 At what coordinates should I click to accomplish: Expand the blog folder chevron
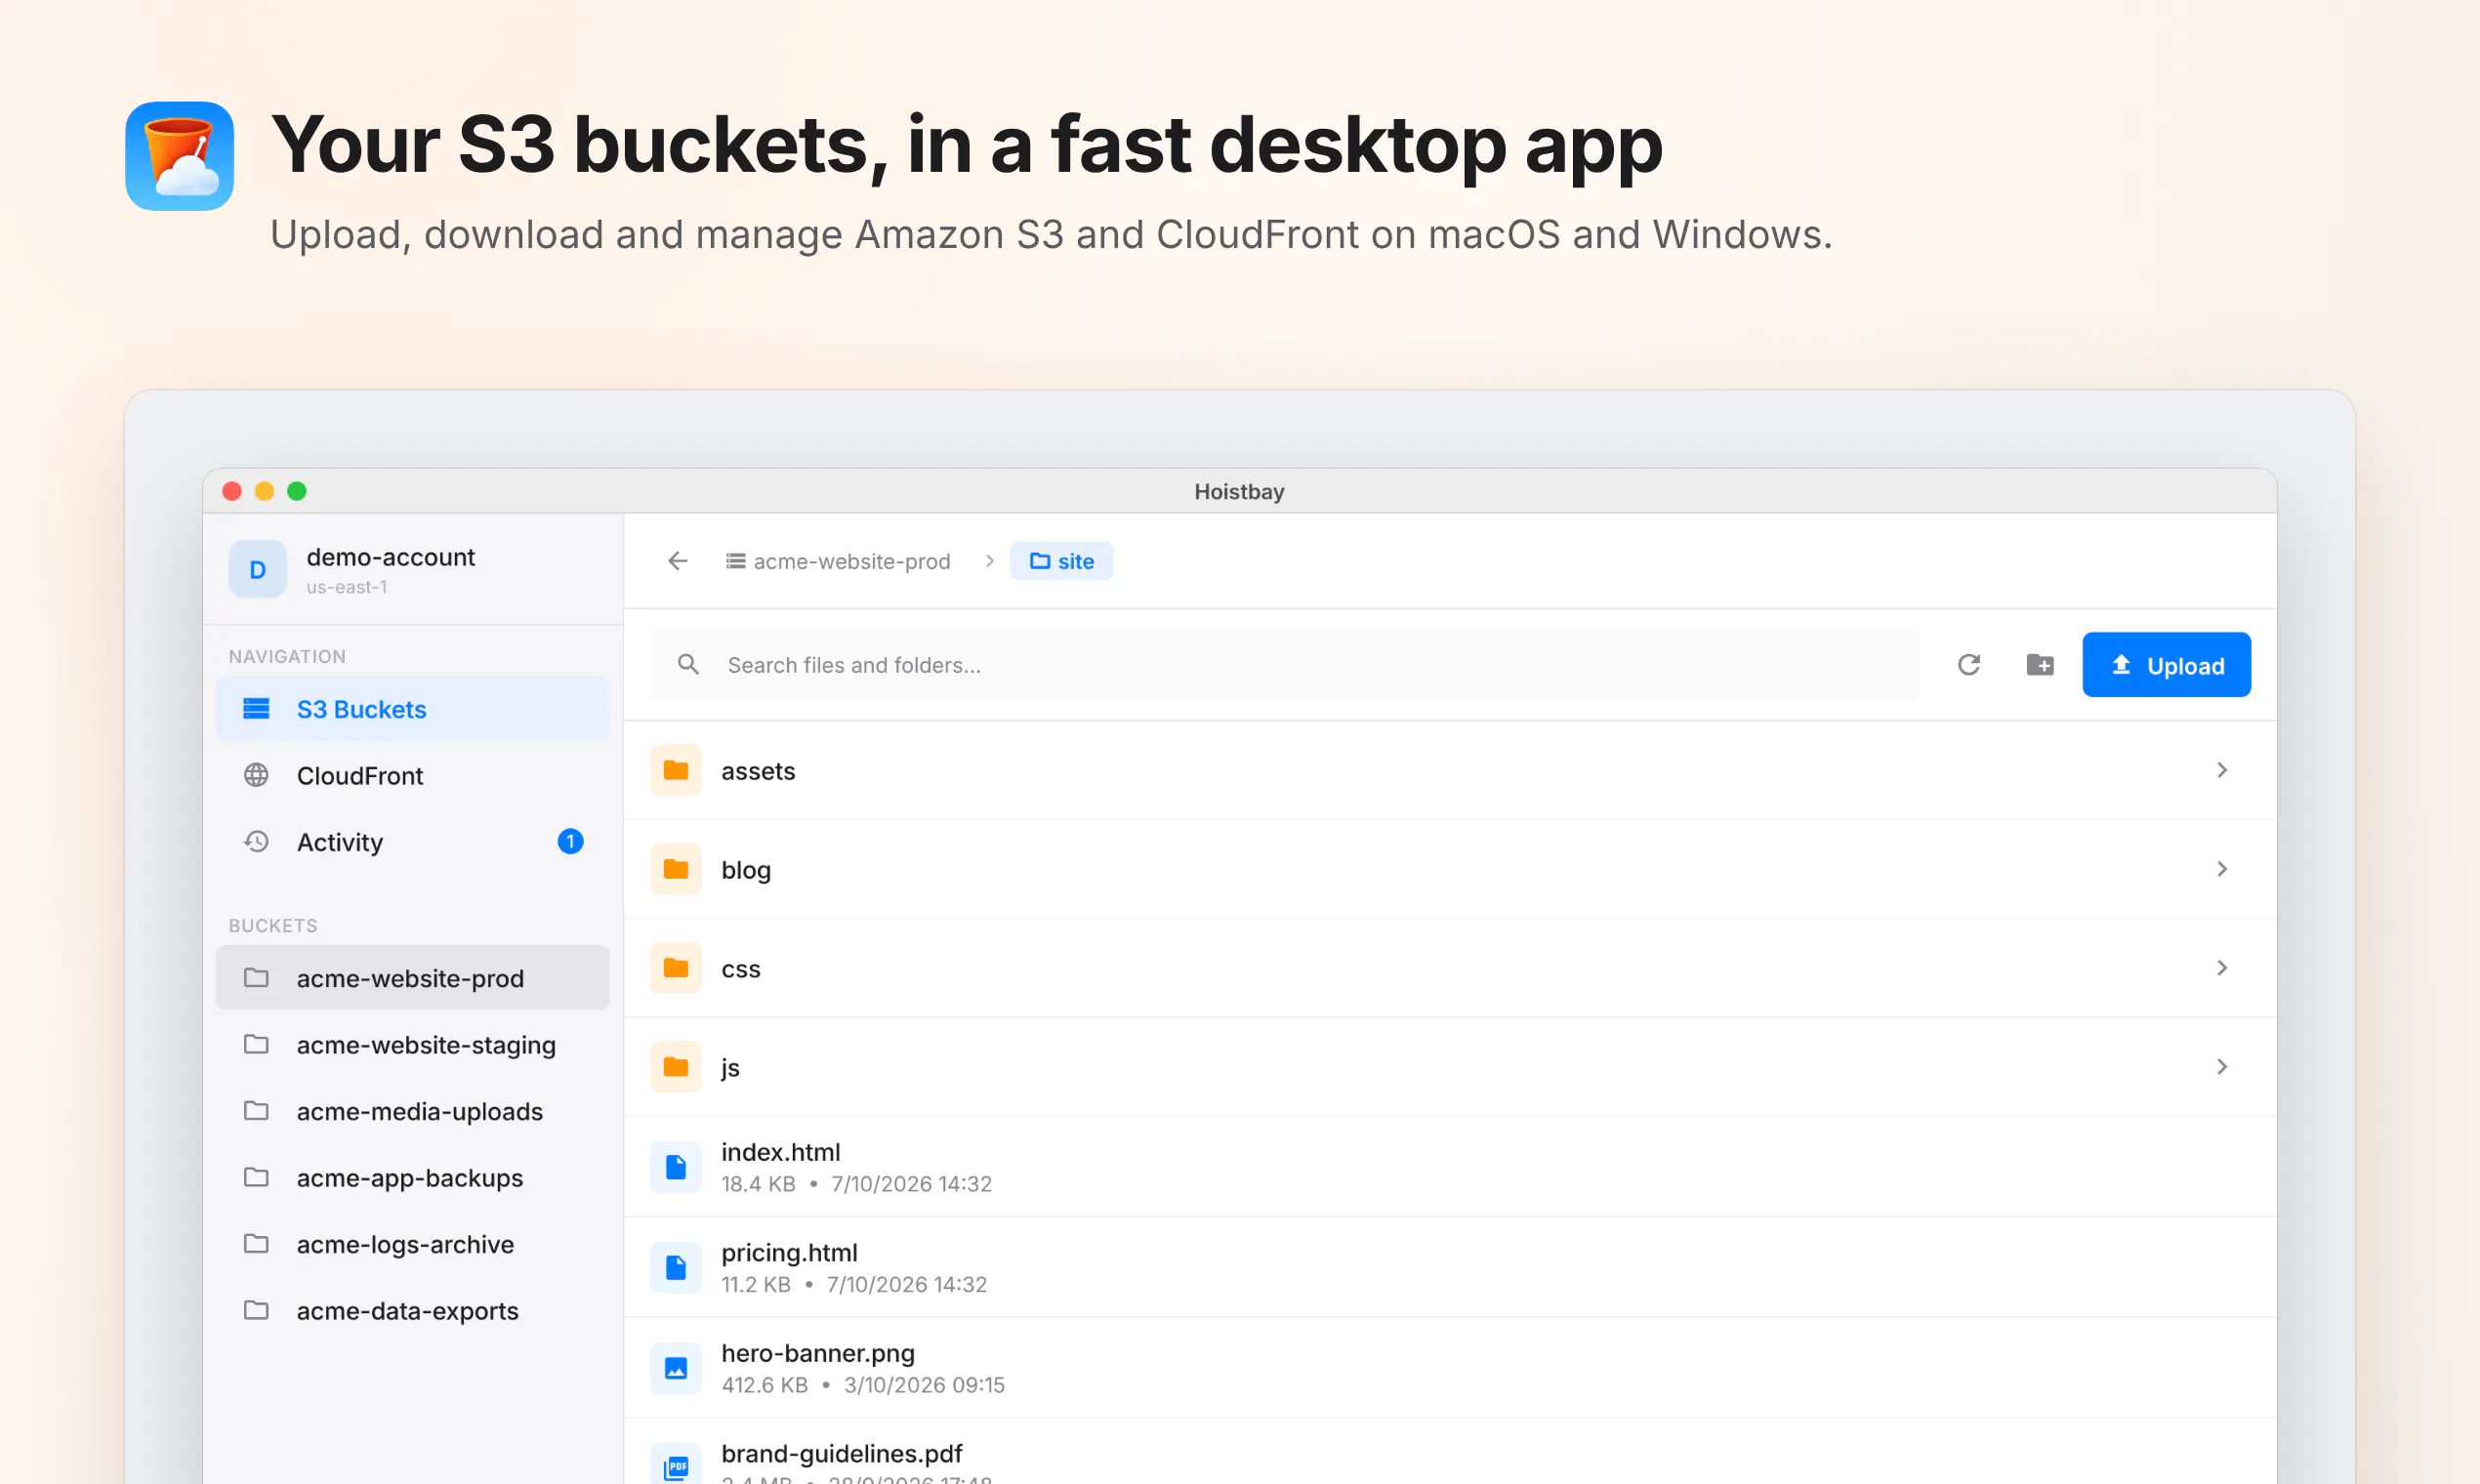[2222, 869]
